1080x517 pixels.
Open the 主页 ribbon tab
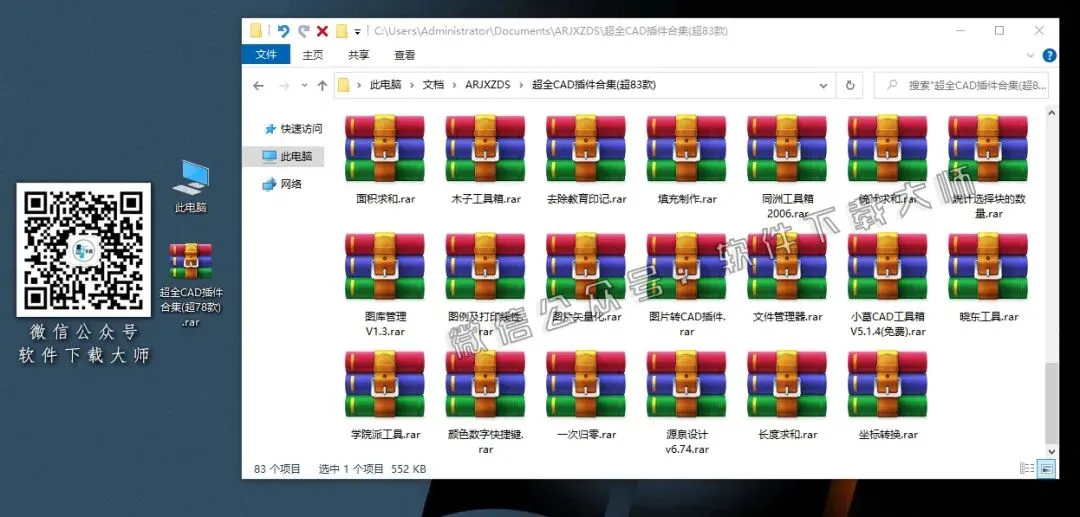313,55
